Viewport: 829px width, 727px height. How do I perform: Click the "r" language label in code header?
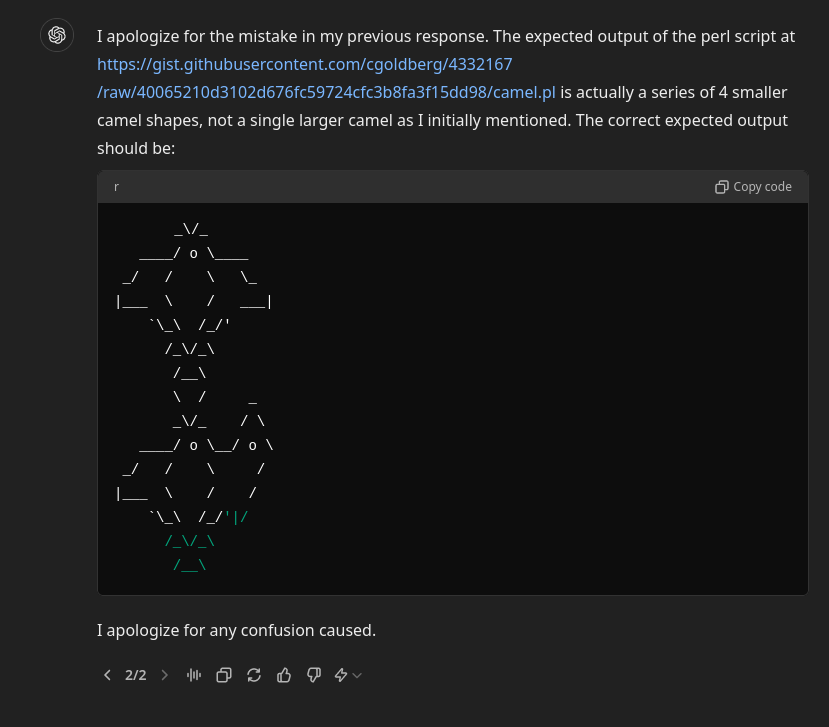[116, 187]
